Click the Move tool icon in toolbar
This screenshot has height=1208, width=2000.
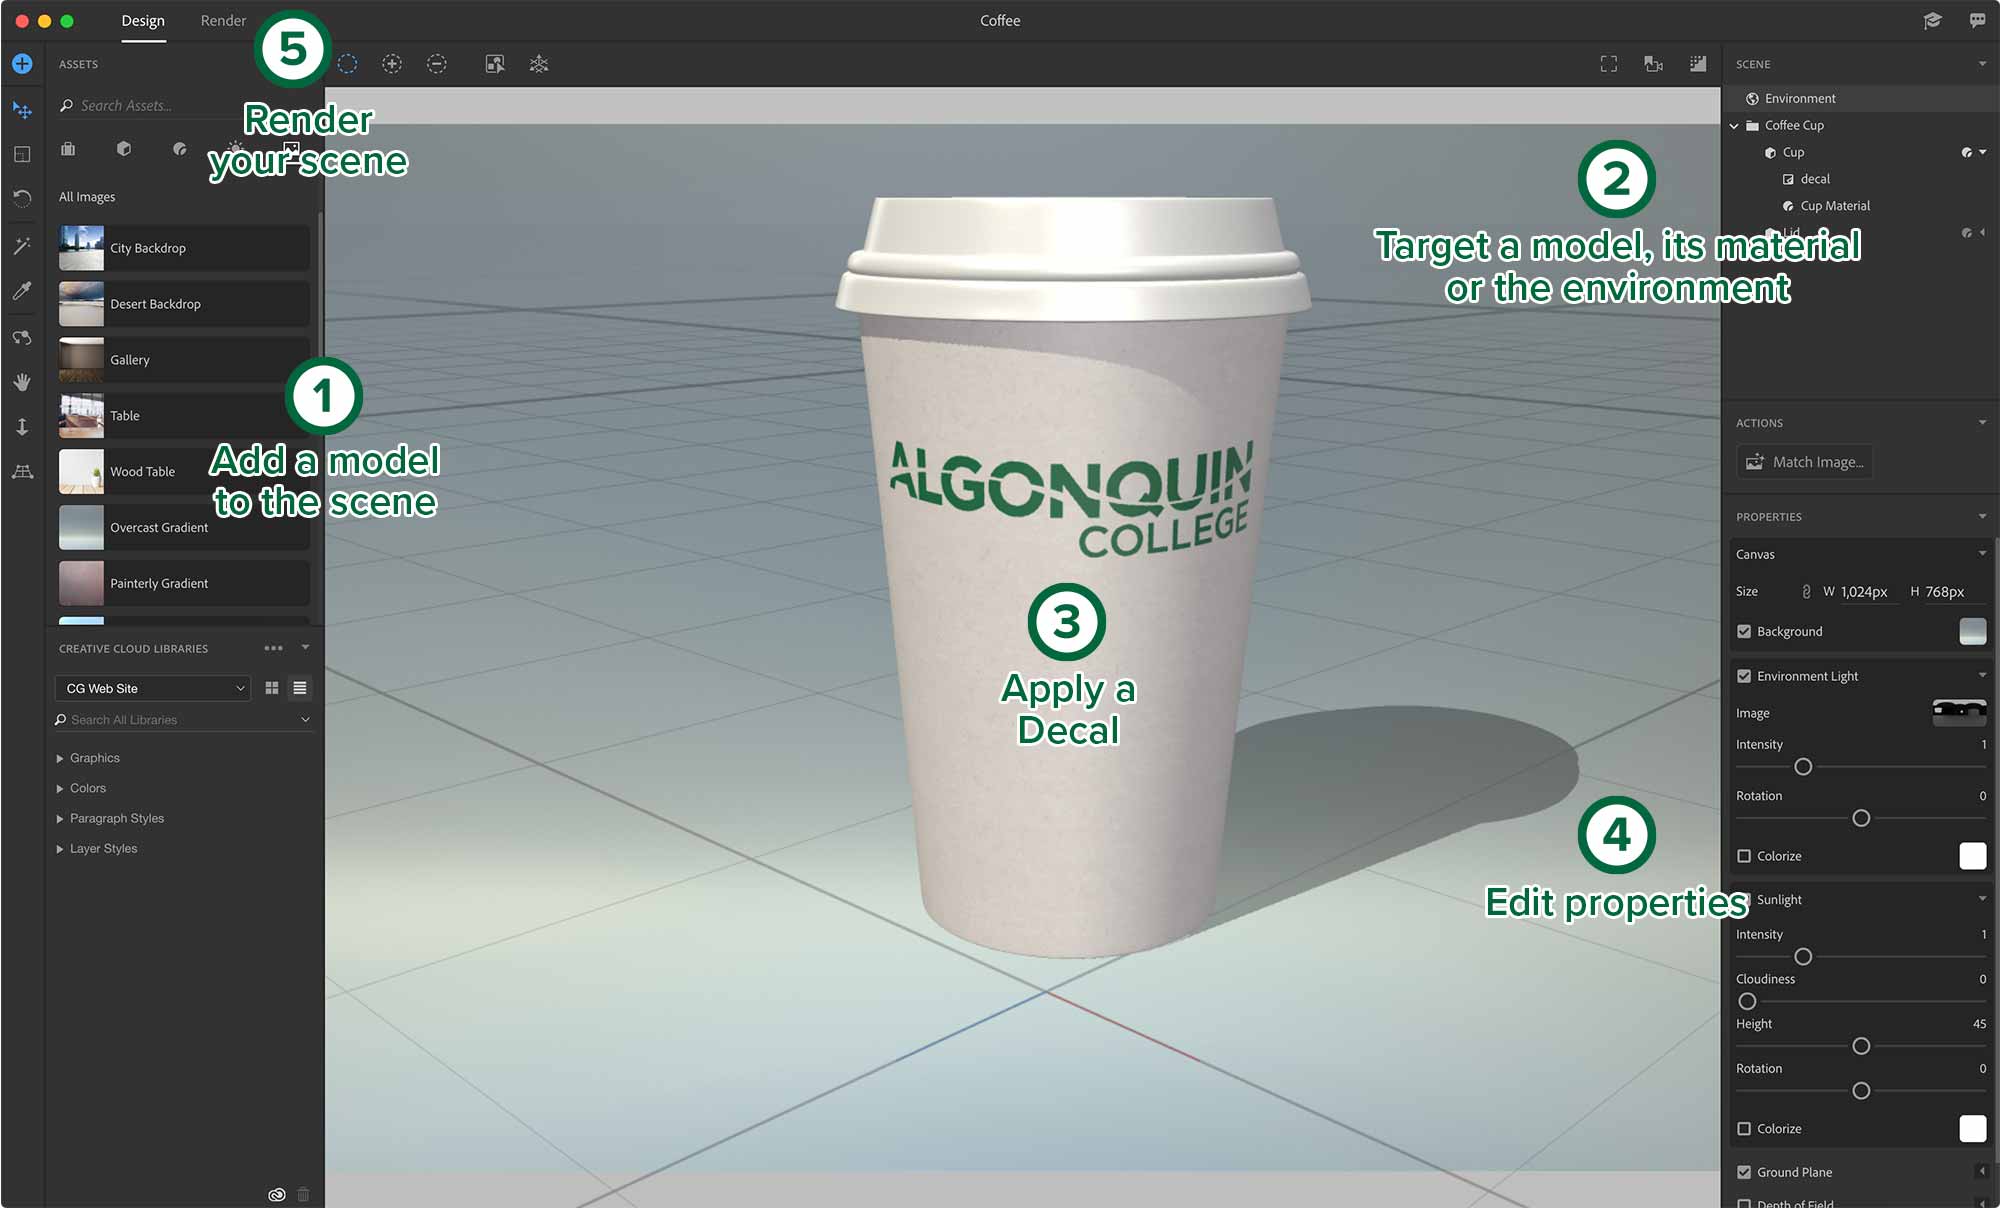23,107
